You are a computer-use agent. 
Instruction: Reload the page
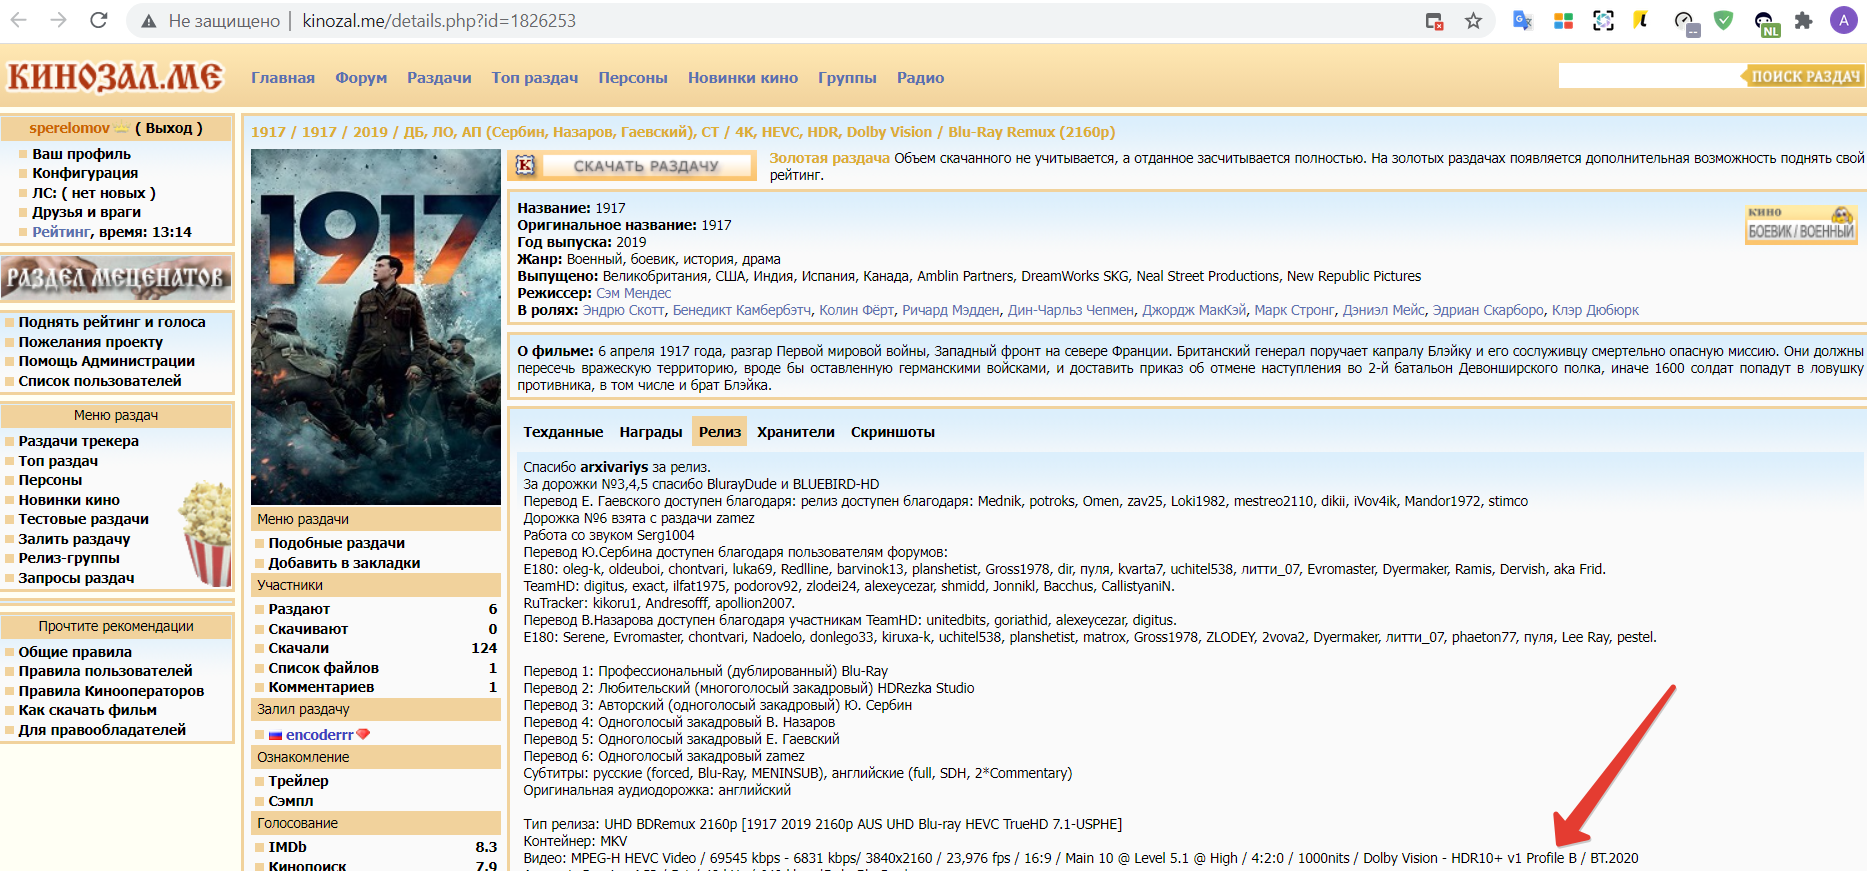coord(98,20)
